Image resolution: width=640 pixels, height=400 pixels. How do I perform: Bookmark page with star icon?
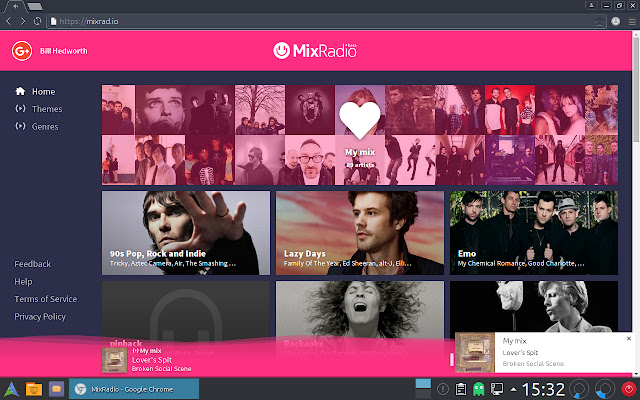600,22
